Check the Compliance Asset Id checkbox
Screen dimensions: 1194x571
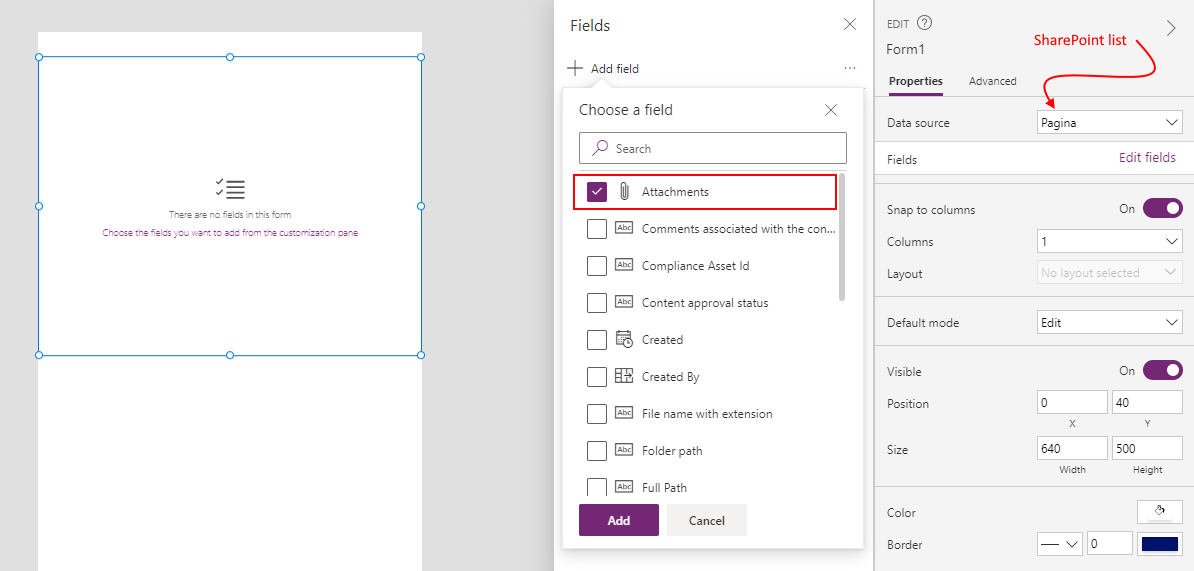[597, 266]
